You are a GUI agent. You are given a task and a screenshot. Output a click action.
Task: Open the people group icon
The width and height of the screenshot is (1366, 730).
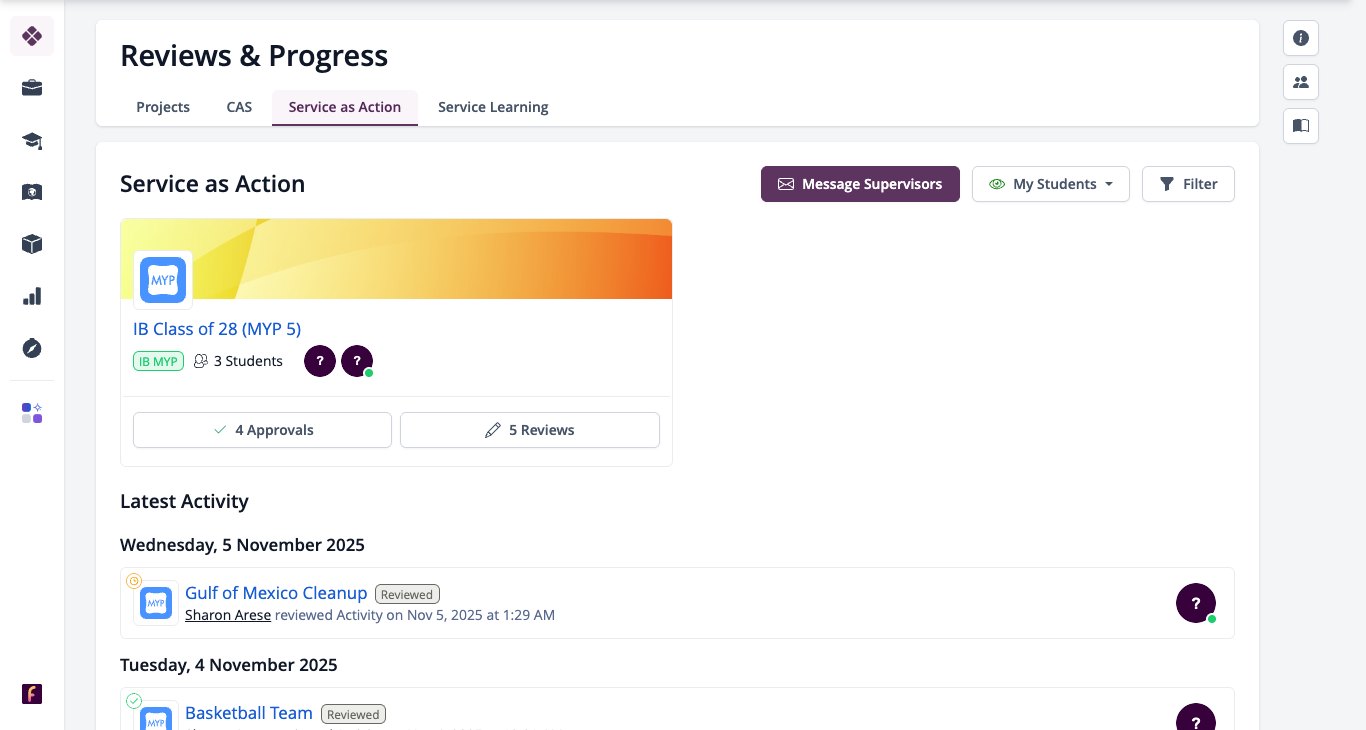coord(1301,82)
